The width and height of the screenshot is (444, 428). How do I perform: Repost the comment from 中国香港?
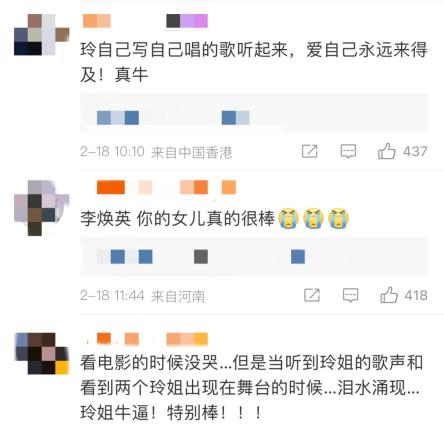click(310, 151)
